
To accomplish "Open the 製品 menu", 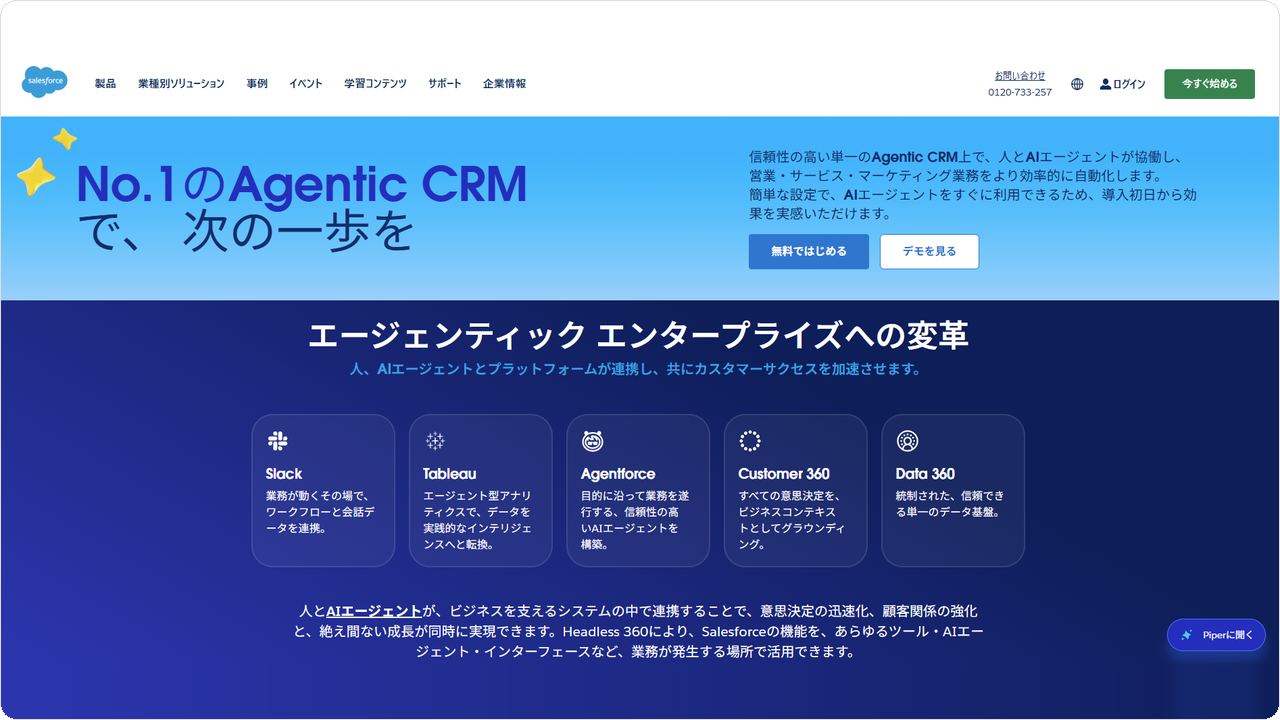I will 105,84.
